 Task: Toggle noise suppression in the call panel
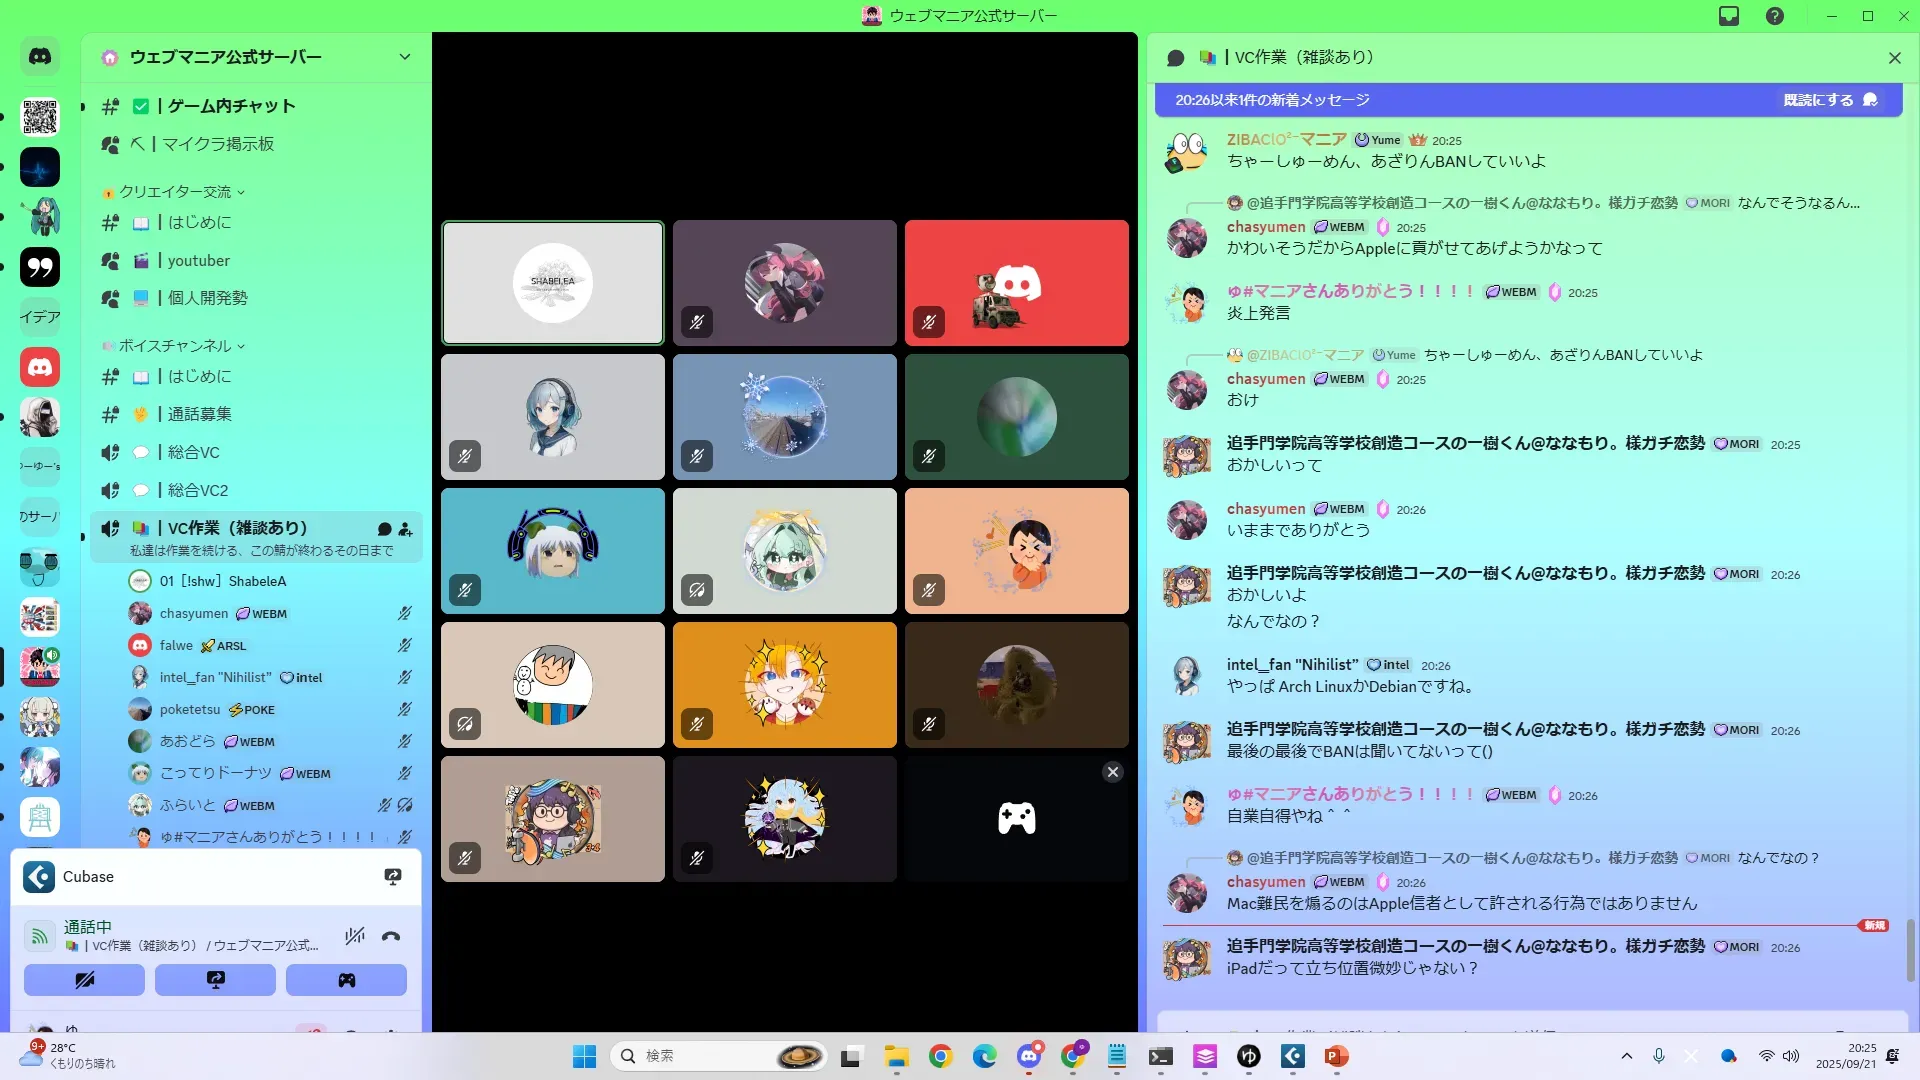[354, 937]
